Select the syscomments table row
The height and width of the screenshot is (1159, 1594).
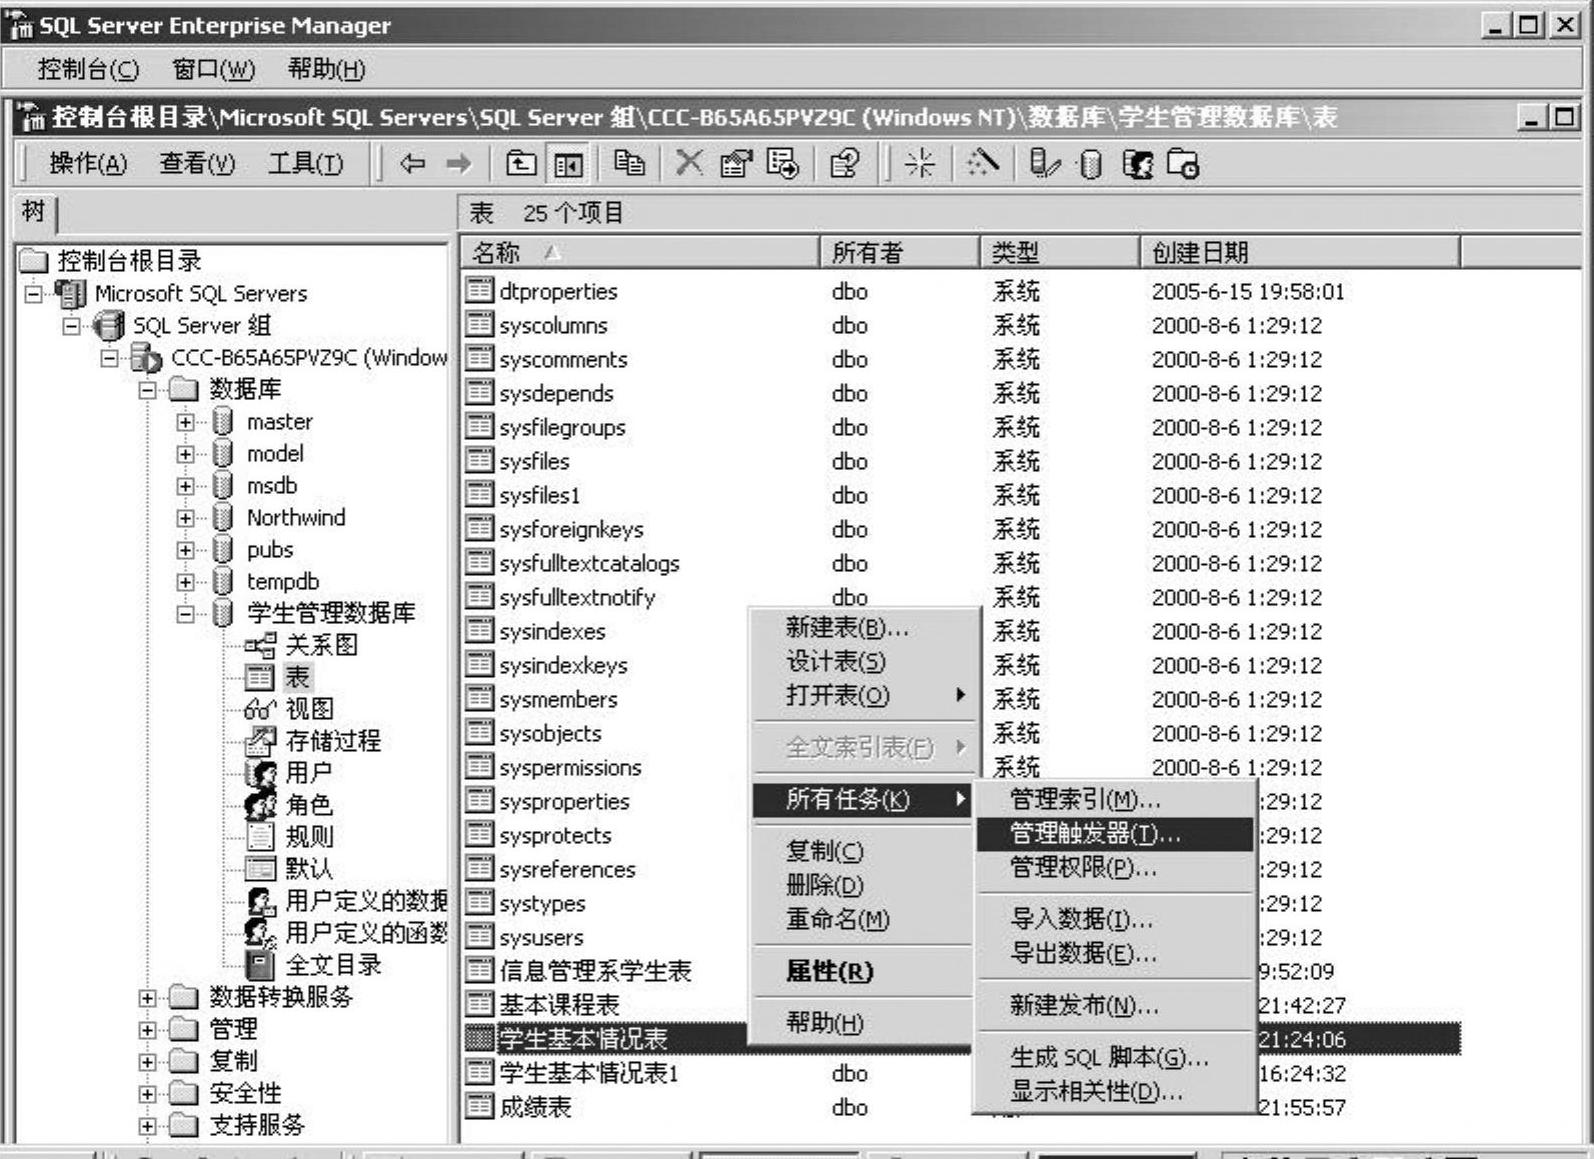click(962, 359)
